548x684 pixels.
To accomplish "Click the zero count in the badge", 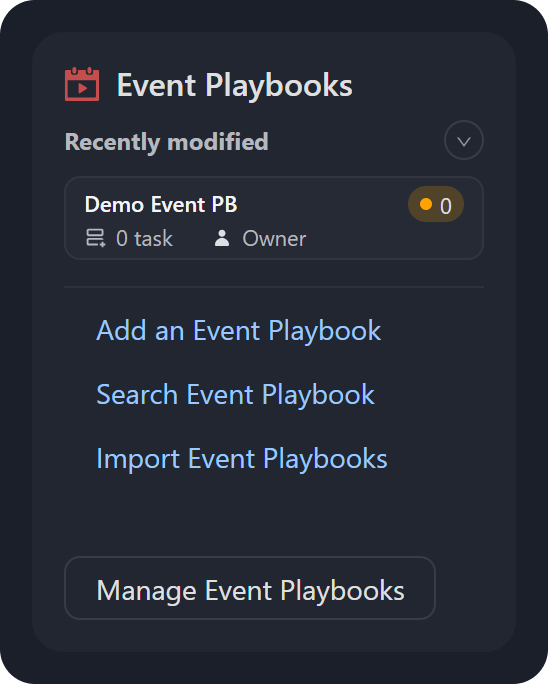I will point(445,206).
